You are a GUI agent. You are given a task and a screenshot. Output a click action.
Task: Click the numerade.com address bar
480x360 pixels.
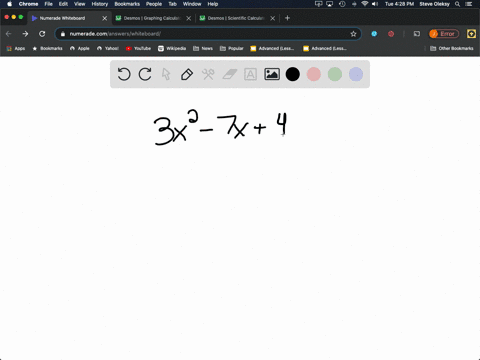click(207, 34)
